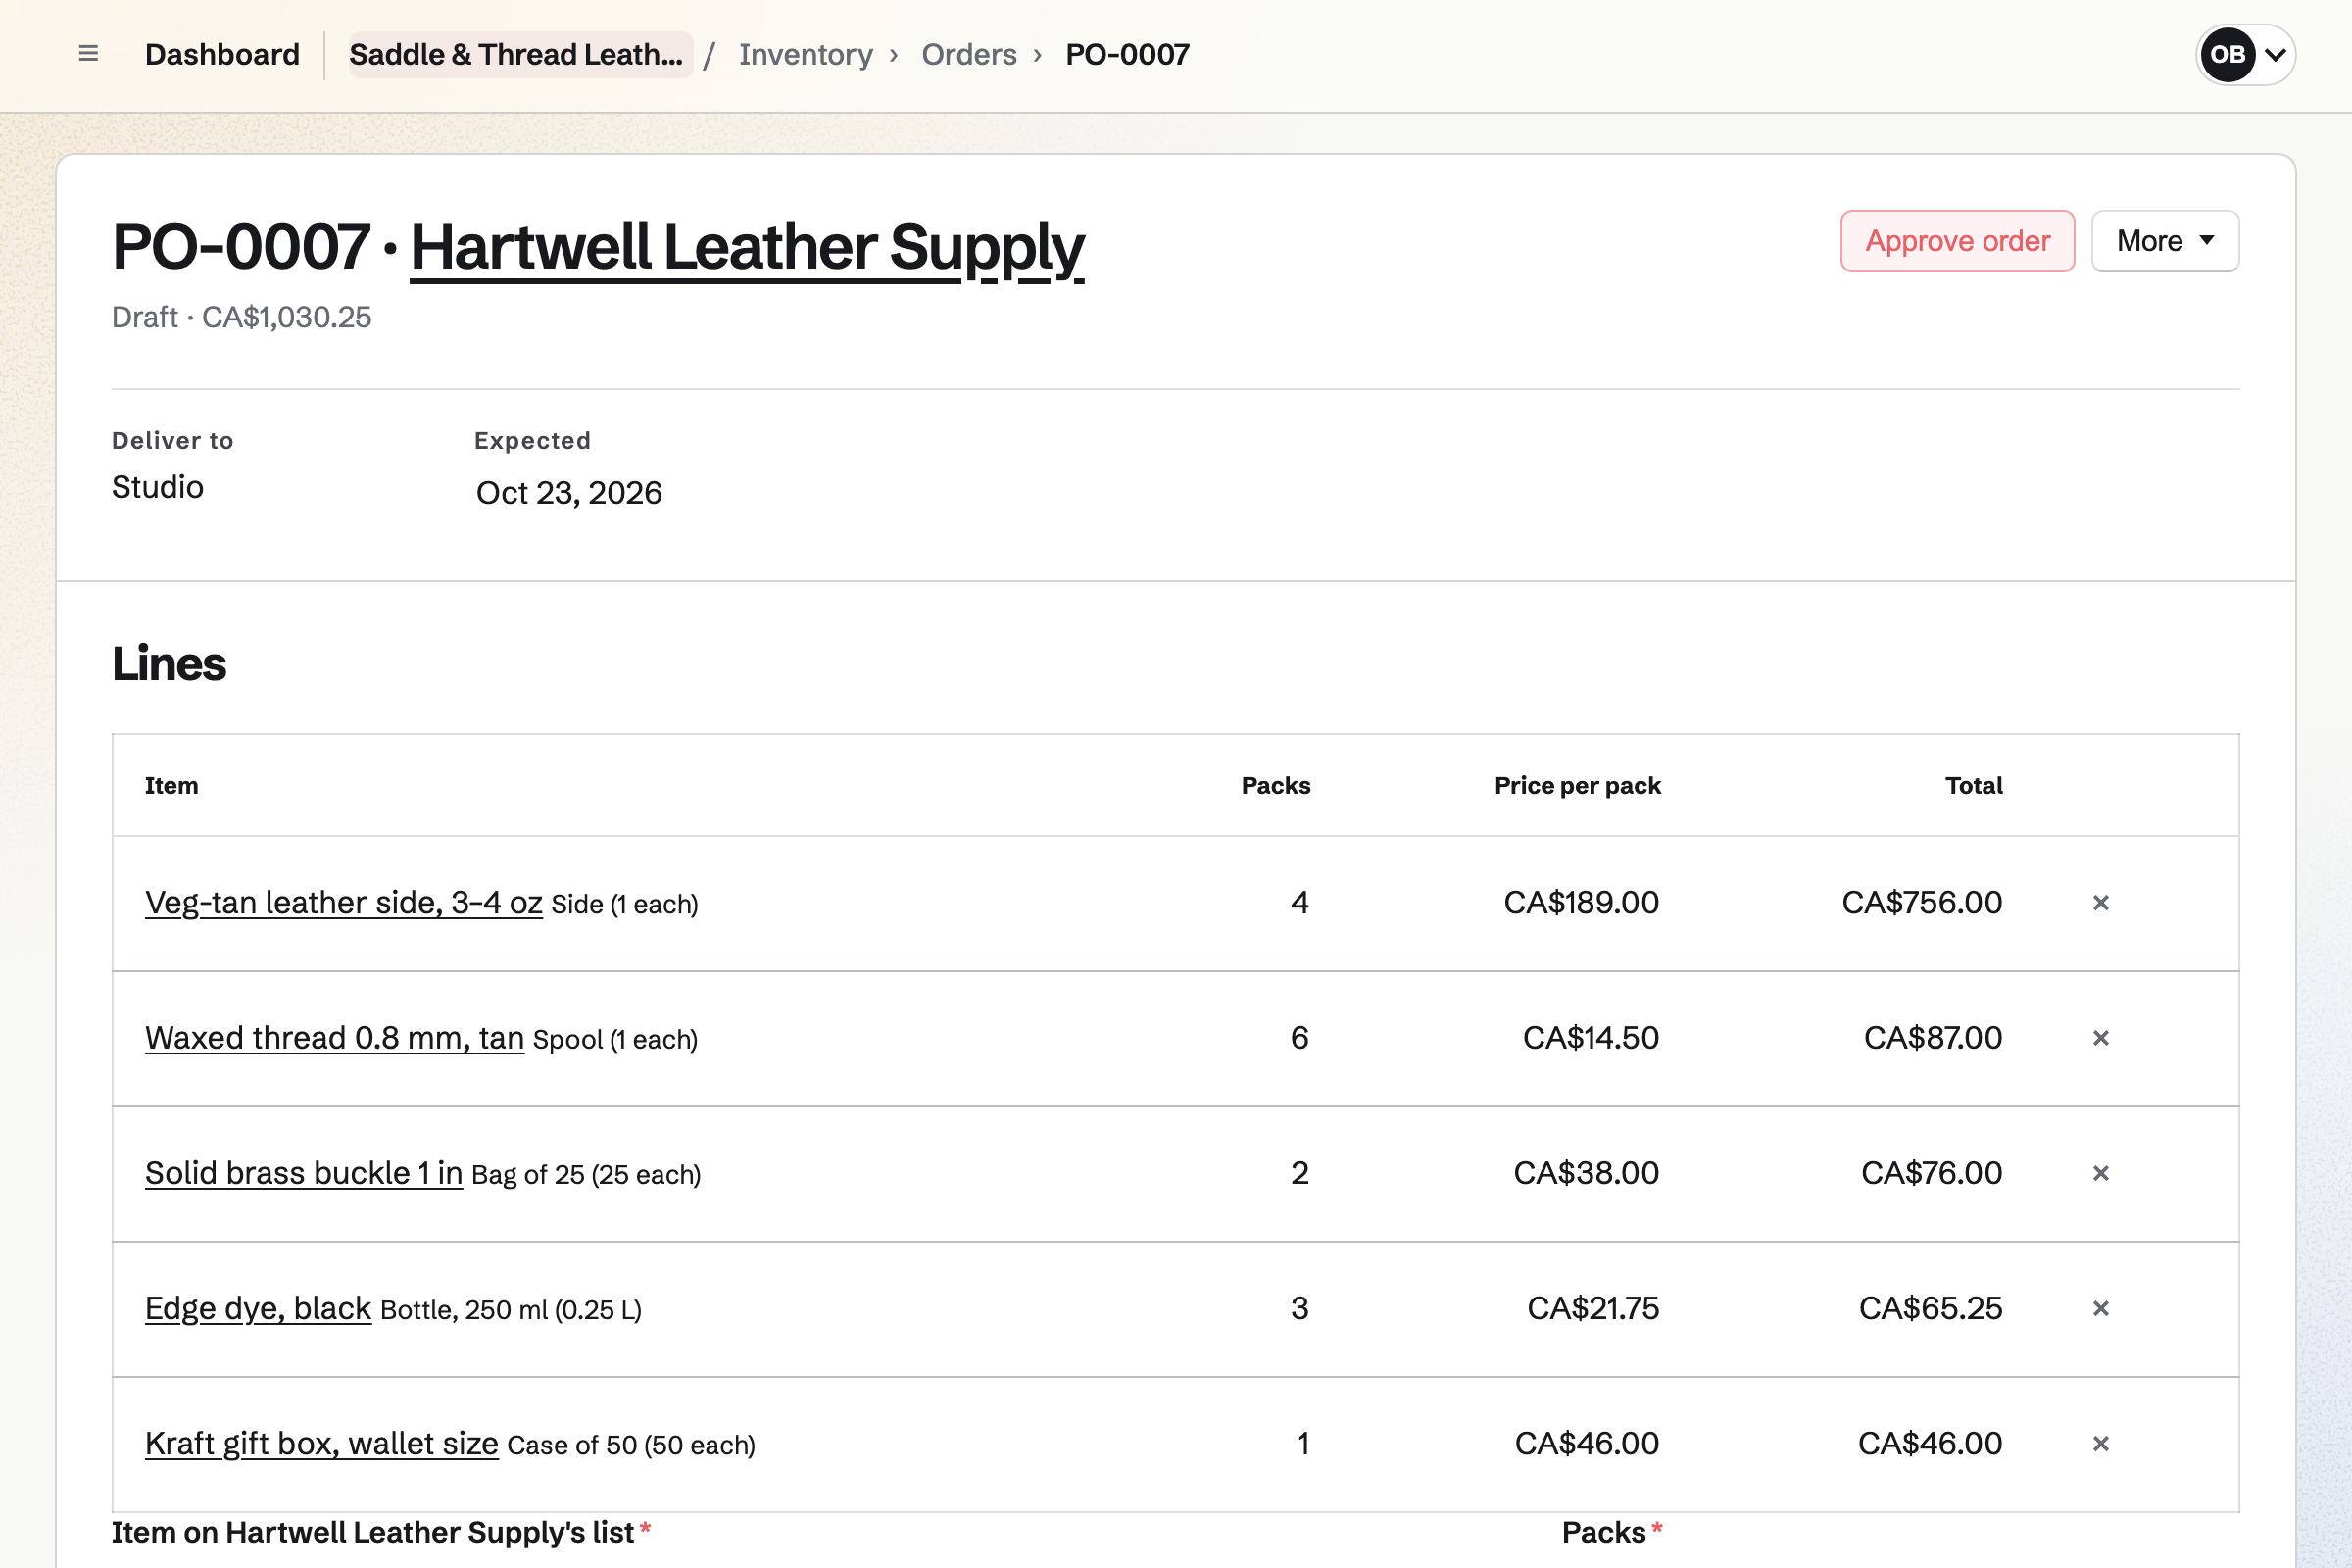Click the Draft · CA$1,030.25 status text
Screen dimensions: 2352x1568
242,317
